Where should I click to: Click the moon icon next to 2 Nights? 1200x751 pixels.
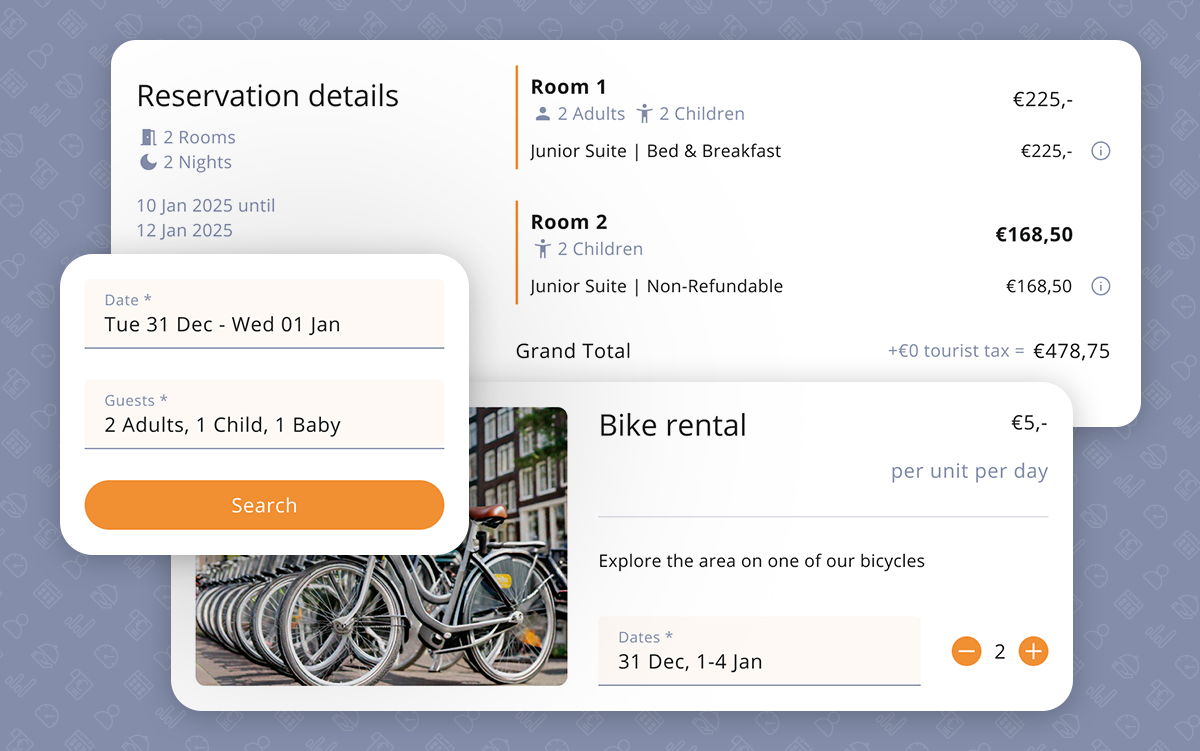pos(148,162)
